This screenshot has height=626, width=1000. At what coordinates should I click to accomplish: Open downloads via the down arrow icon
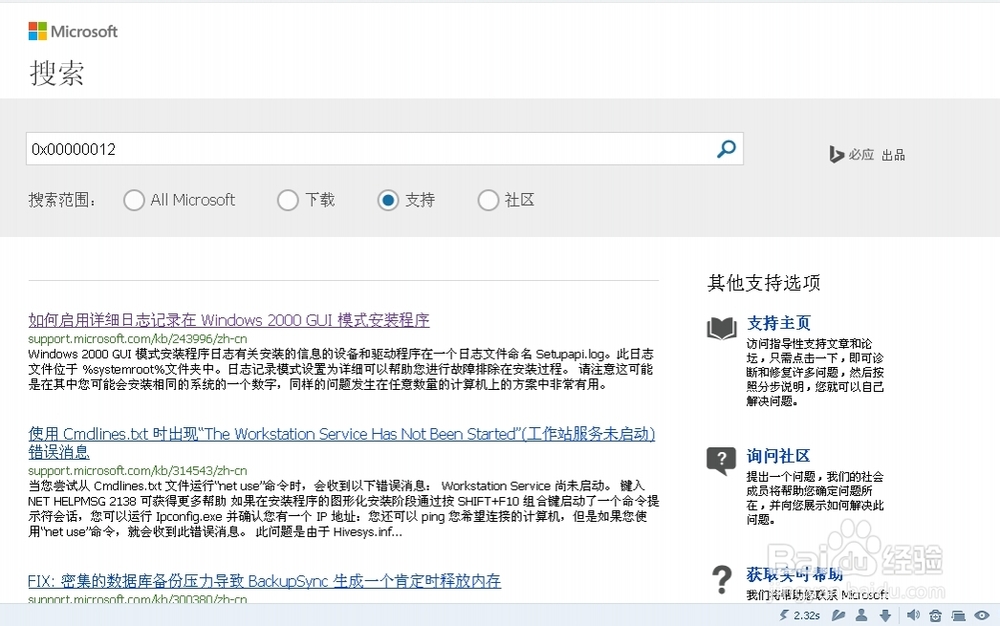coord(885,615)
